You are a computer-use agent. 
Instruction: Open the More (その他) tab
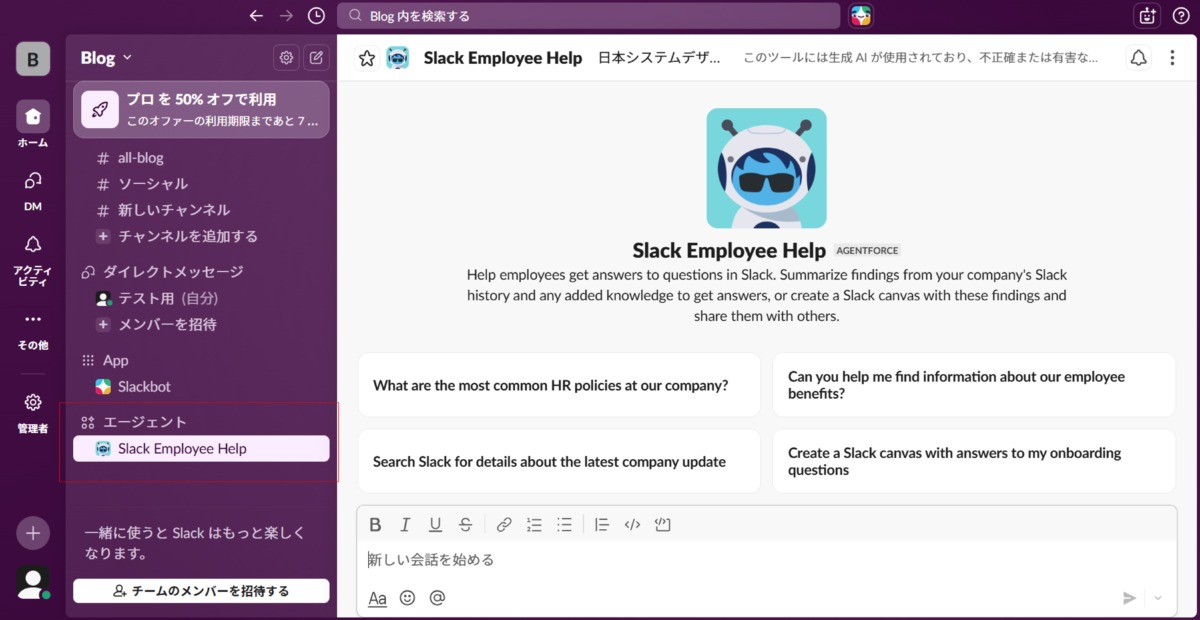coord(33,330)
